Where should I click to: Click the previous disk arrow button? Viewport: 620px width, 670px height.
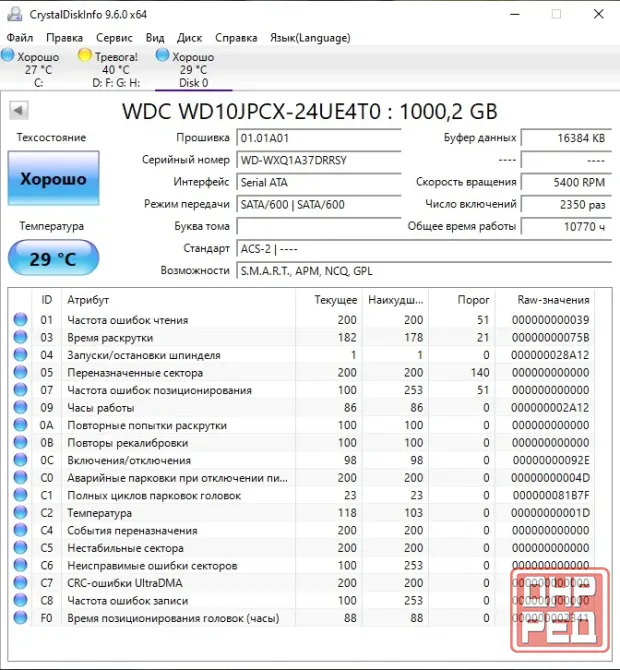[x=19, y=111]
